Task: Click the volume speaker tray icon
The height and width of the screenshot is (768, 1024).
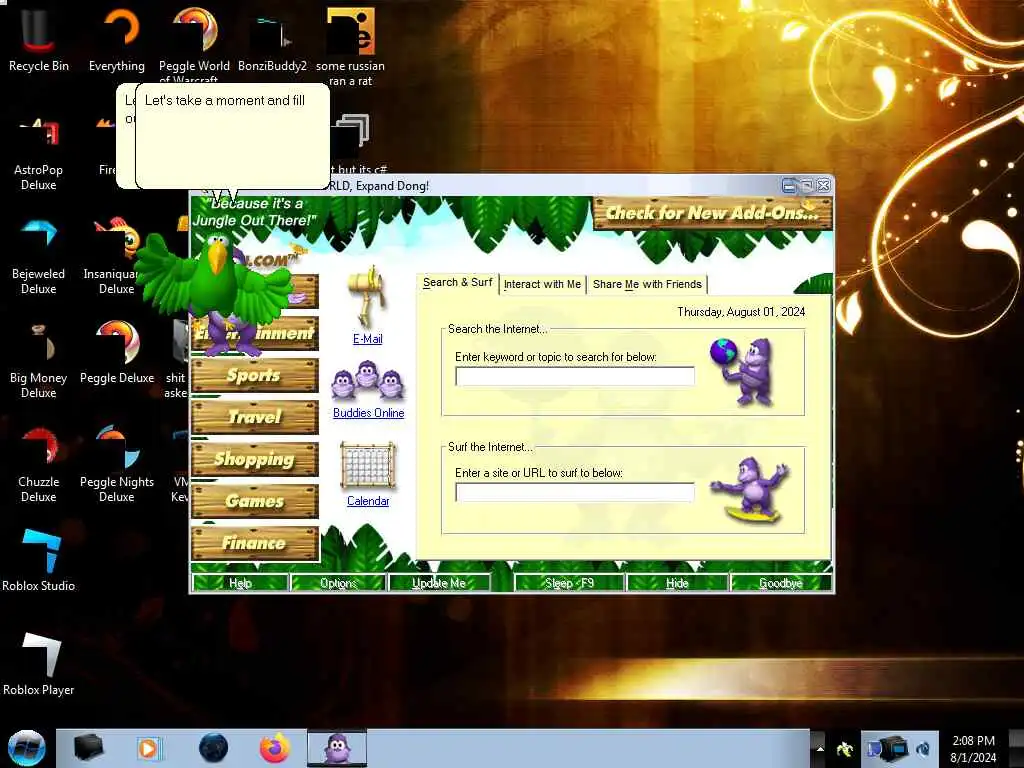Action: point(923,749)
